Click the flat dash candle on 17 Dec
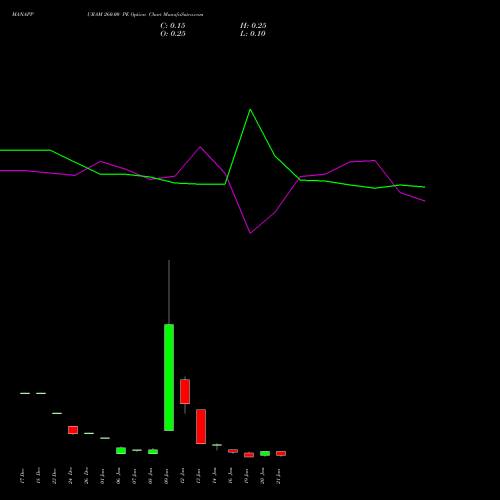This screenshot has width=500, height=500. (x=25, y=393)
